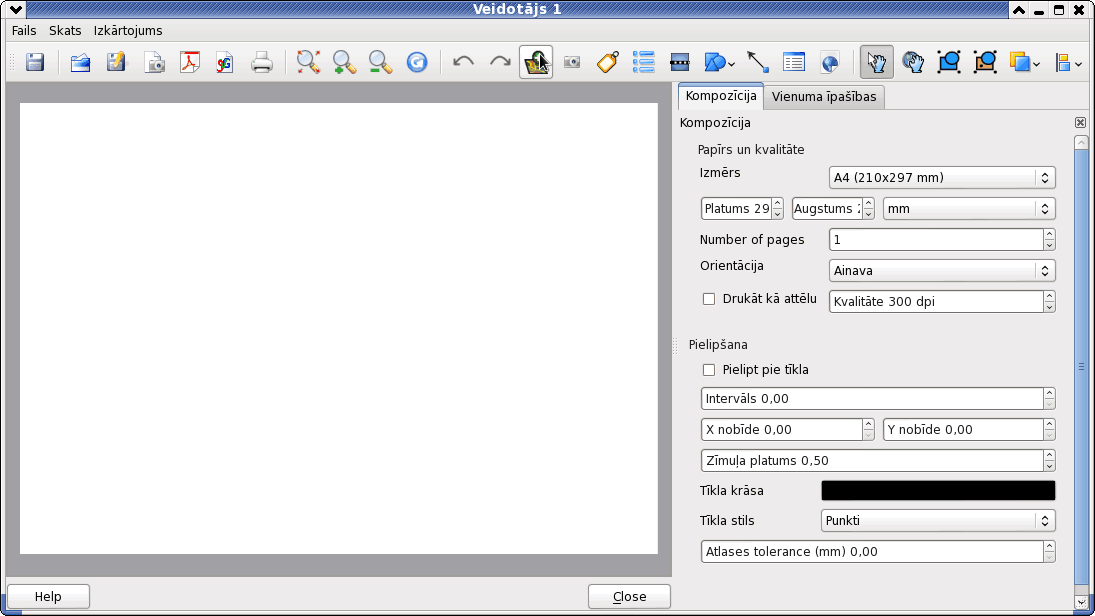Zoom out with the green minus magnifier
The width and height of the screenshot is (1095, 616).
click(x=381, y=63)
